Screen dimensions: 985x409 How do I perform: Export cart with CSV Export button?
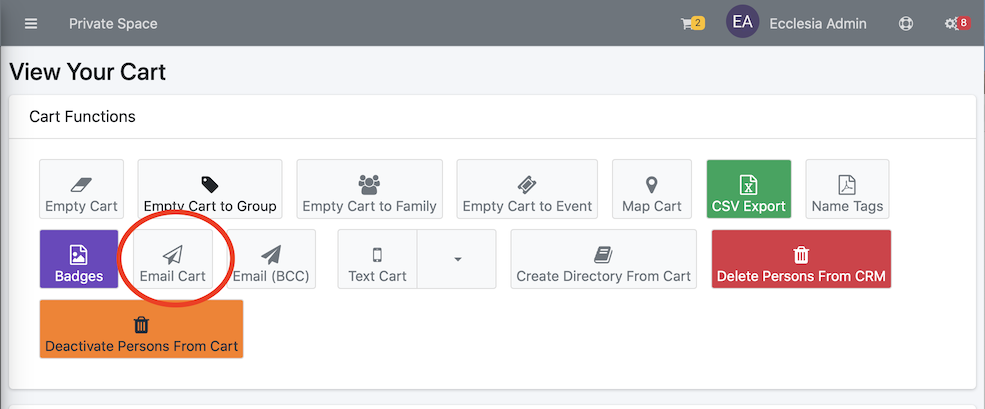coord(749,189)
